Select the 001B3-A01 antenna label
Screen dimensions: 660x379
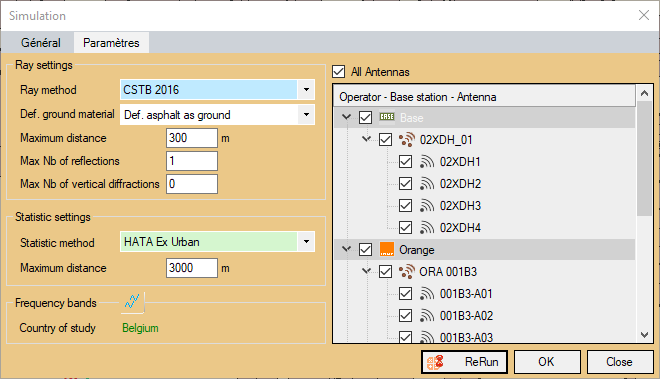[466, 294]
